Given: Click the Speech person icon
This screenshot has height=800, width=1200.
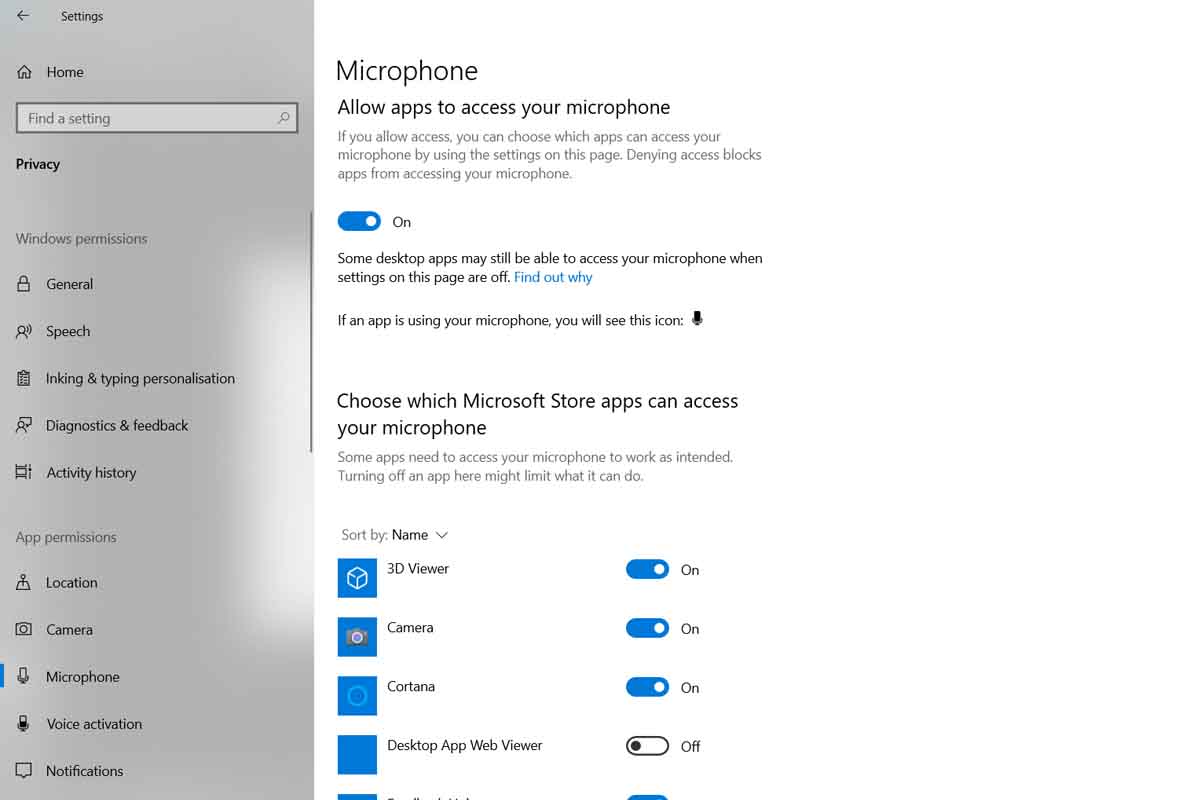Looking at the screenshot, I should click(x=24, y=331).
